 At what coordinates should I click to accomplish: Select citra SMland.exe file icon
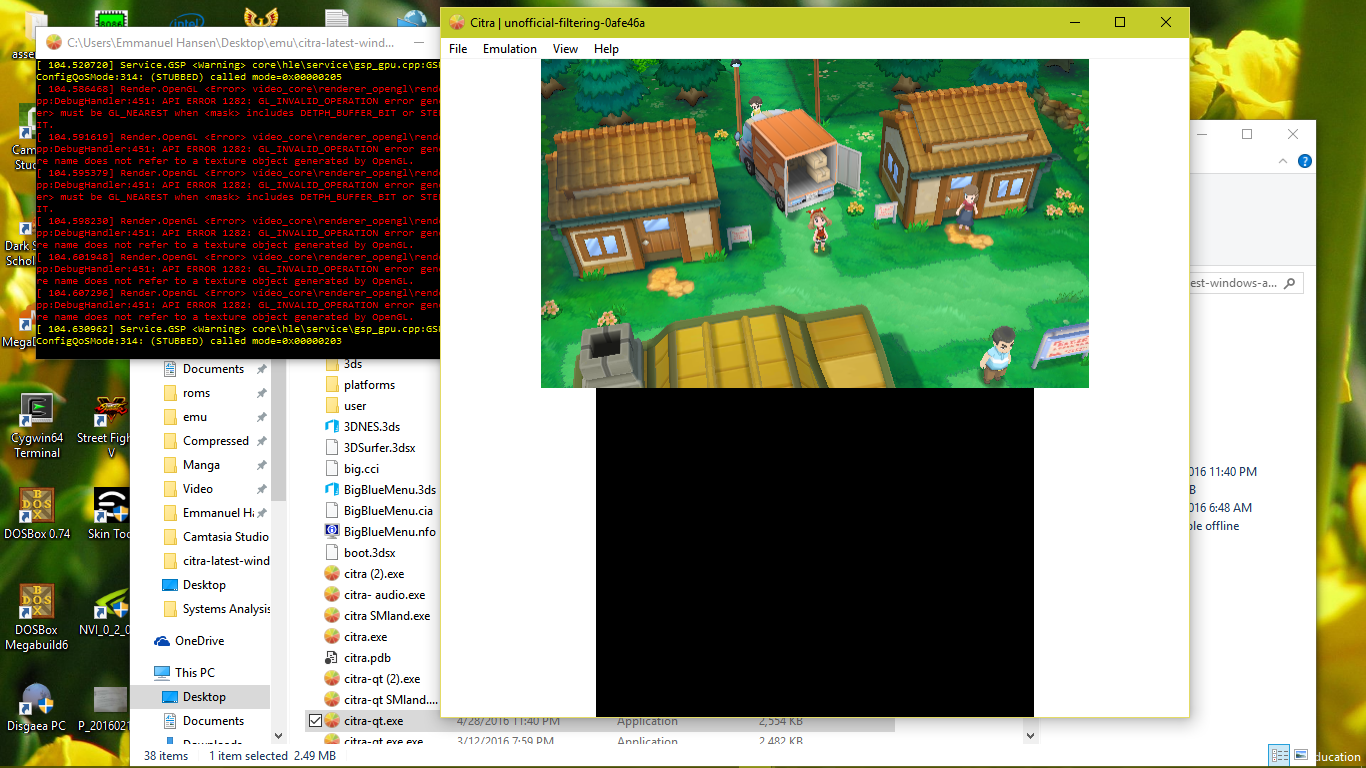coord(333,616)
